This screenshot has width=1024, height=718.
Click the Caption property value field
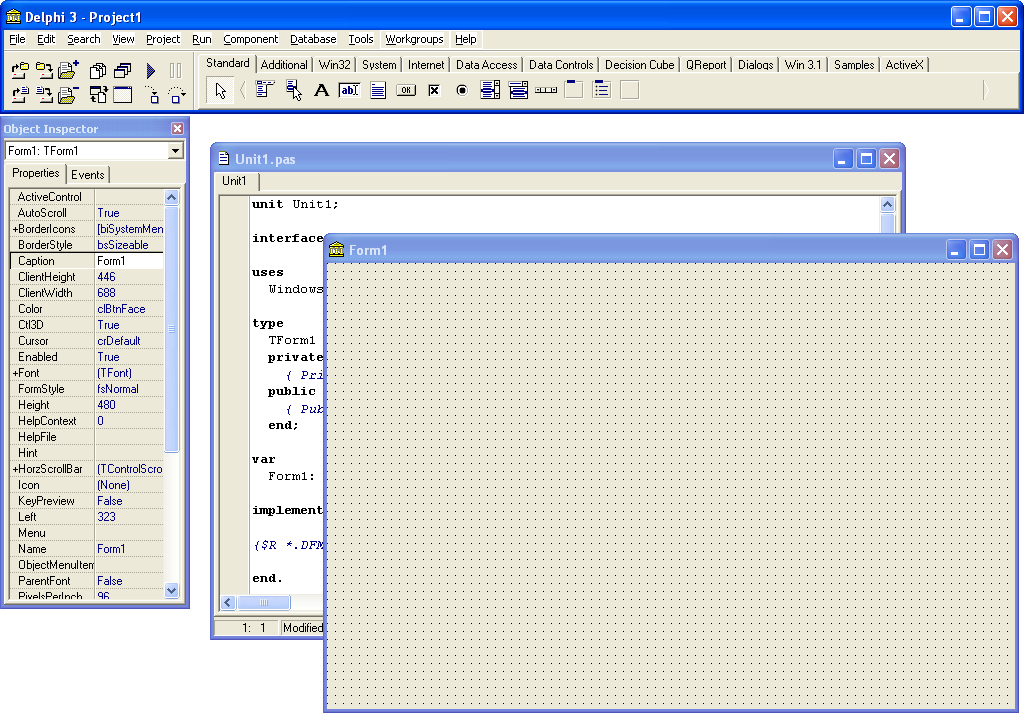[x=129, y=261]
